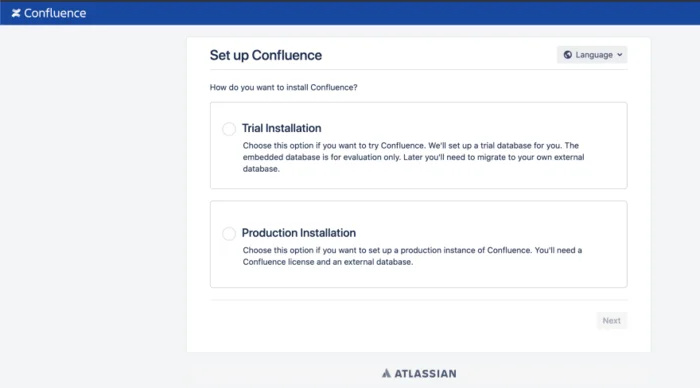700x388 pixels.
Task: Click the Production Installation description text
Action: (x=412, y=256)
